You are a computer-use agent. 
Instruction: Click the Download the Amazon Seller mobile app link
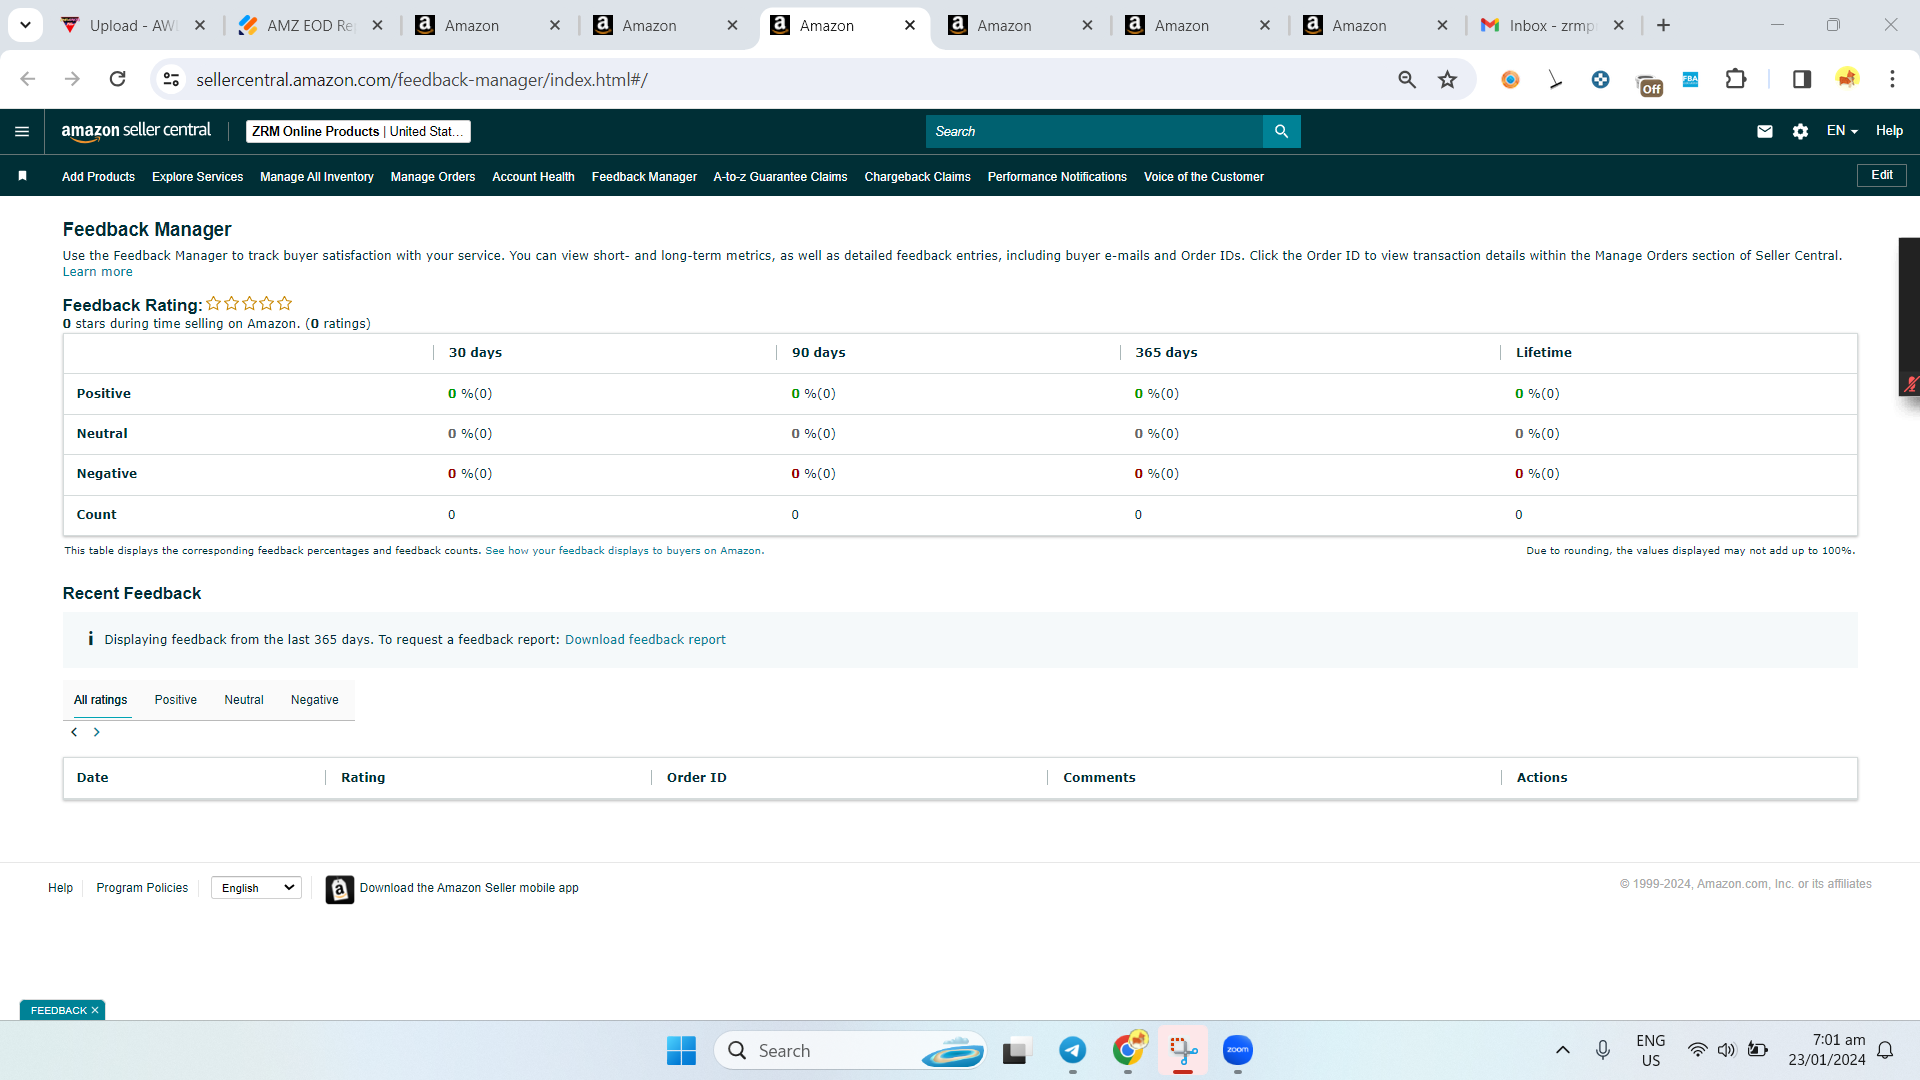(469, 888)
